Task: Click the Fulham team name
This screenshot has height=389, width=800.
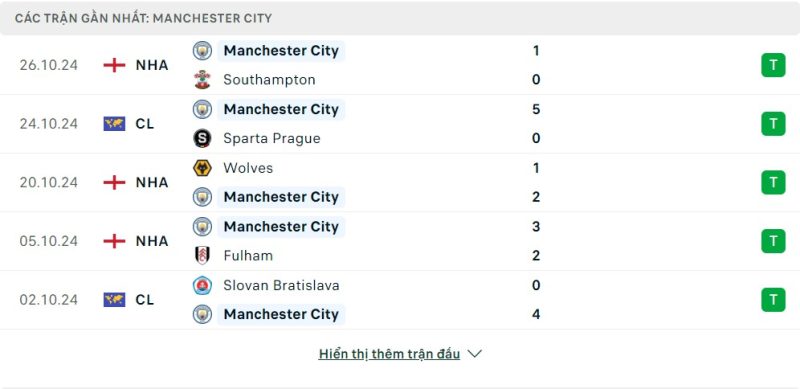Action: [x=248, y=255]
